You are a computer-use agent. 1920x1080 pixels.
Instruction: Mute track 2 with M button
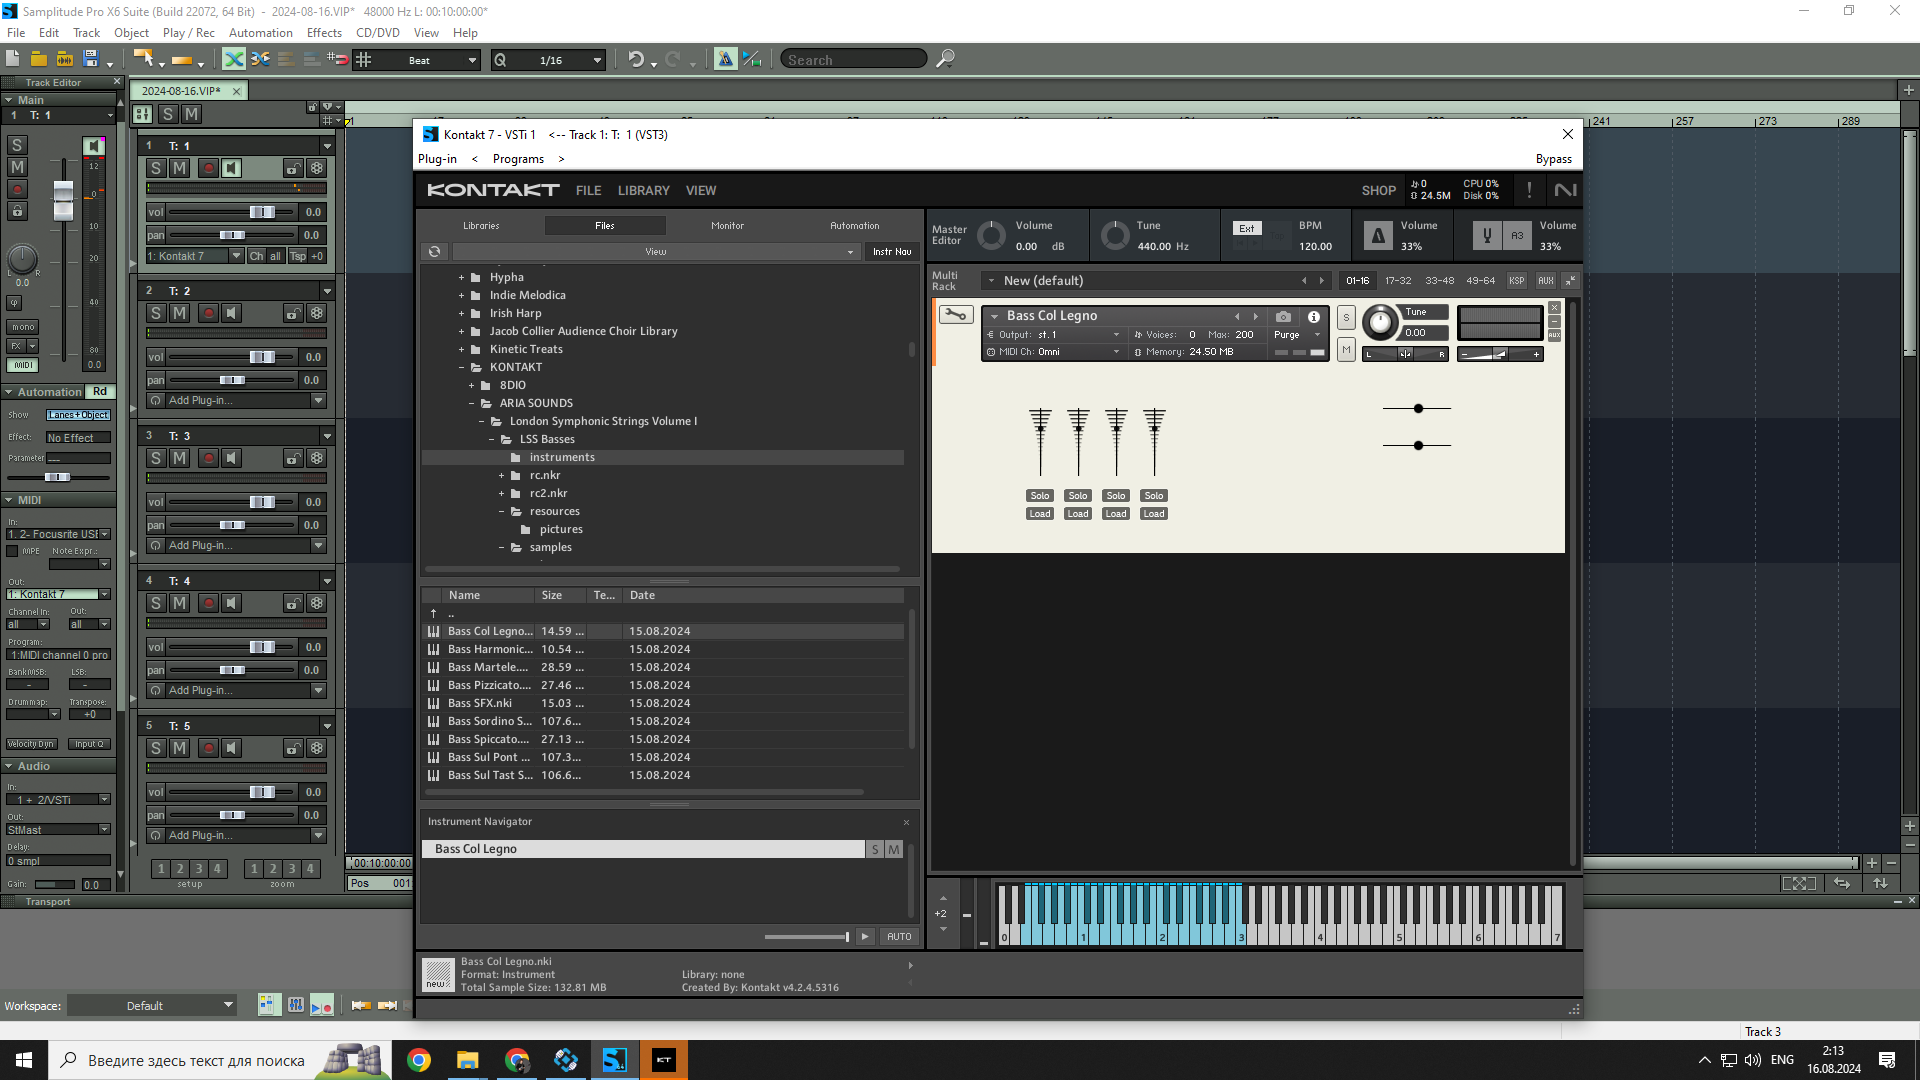179,313
